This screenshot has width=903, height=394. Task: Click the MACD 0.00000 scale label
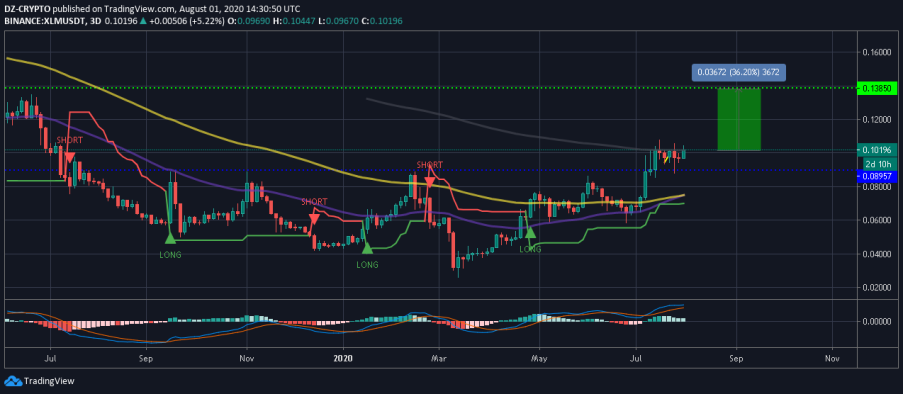point(878,321)
